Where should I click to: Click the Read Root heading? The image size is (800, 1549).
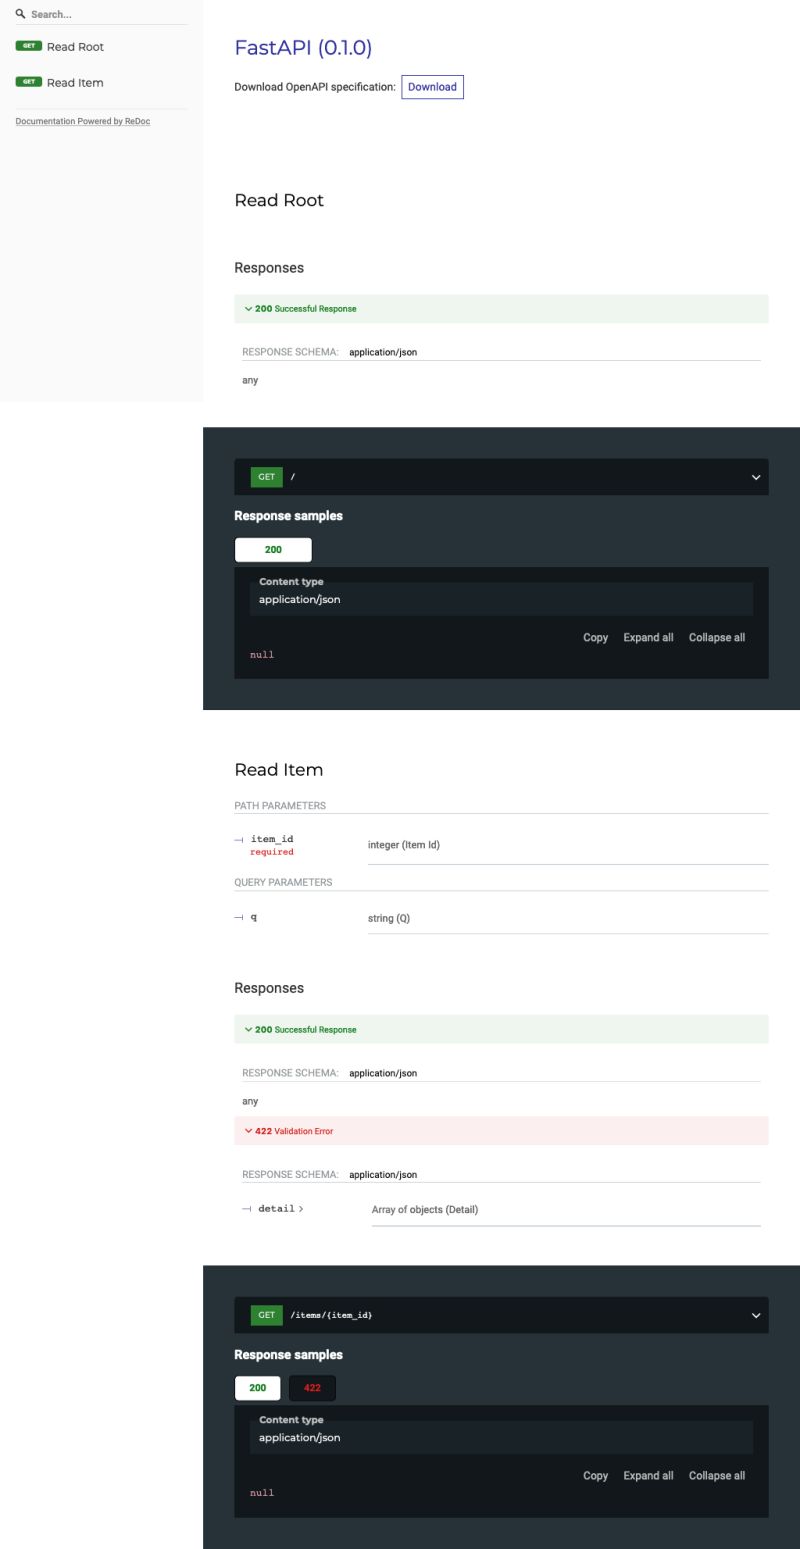[279, 200]
